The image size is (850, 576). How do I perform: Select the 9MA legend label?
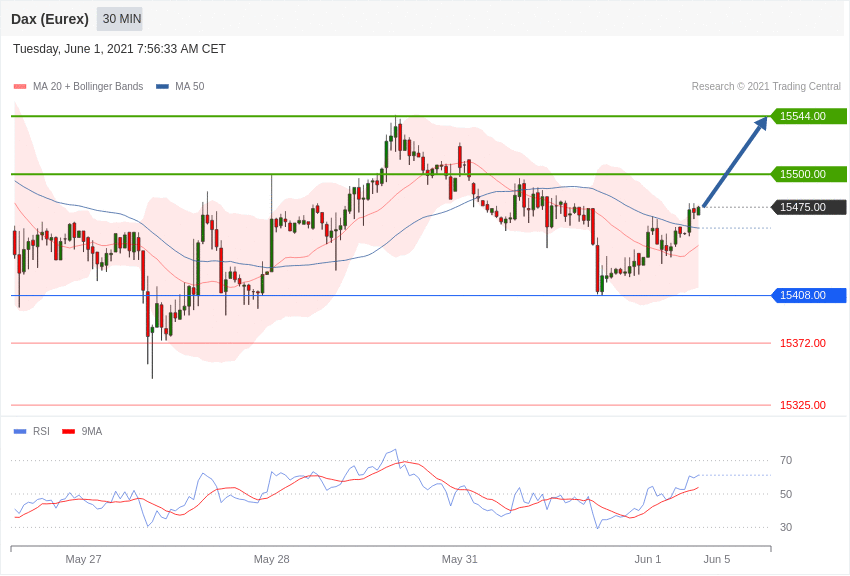coord(92,432)
